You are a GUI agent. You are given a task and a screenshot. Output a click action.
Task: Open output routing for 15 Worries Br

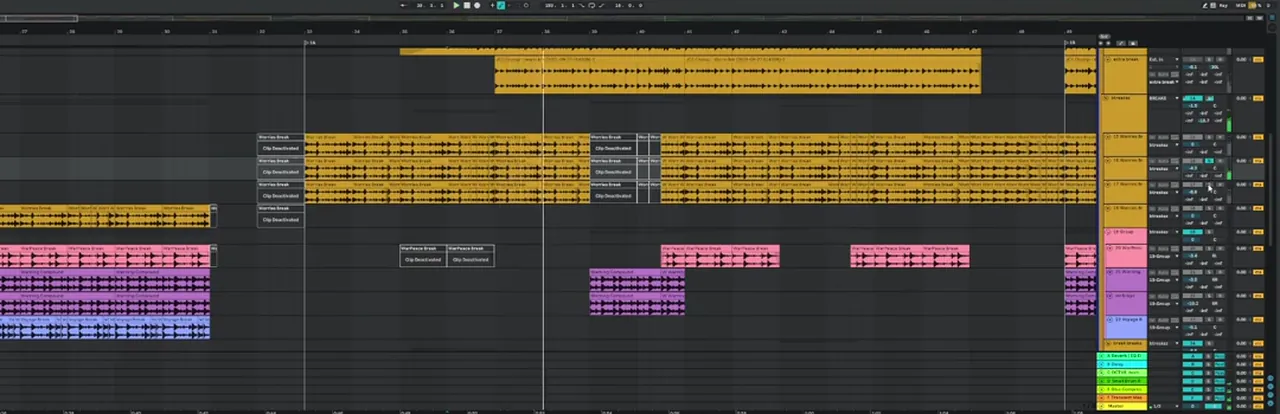[1163, 145]
